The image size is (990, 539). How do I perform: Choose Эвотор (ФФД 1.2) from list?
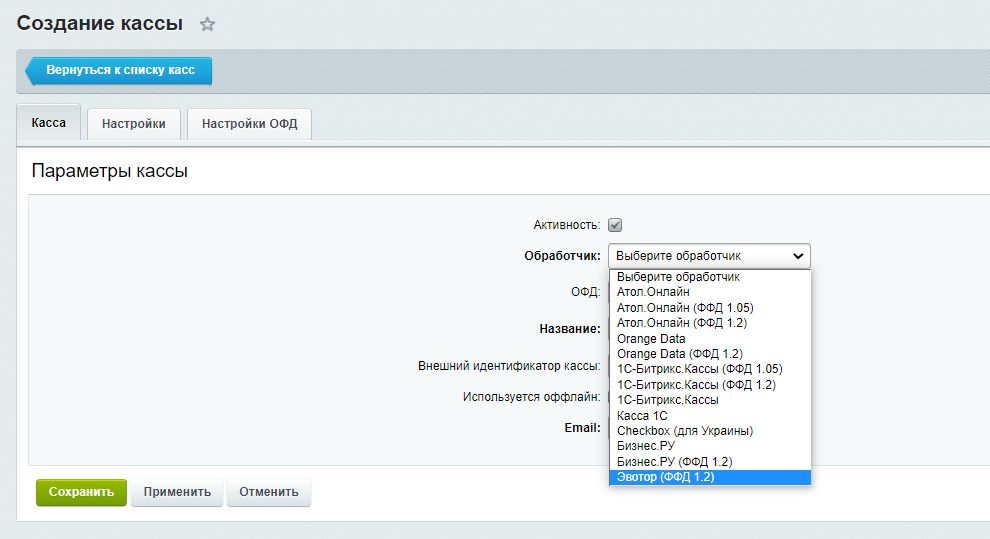tap(666, 477)
